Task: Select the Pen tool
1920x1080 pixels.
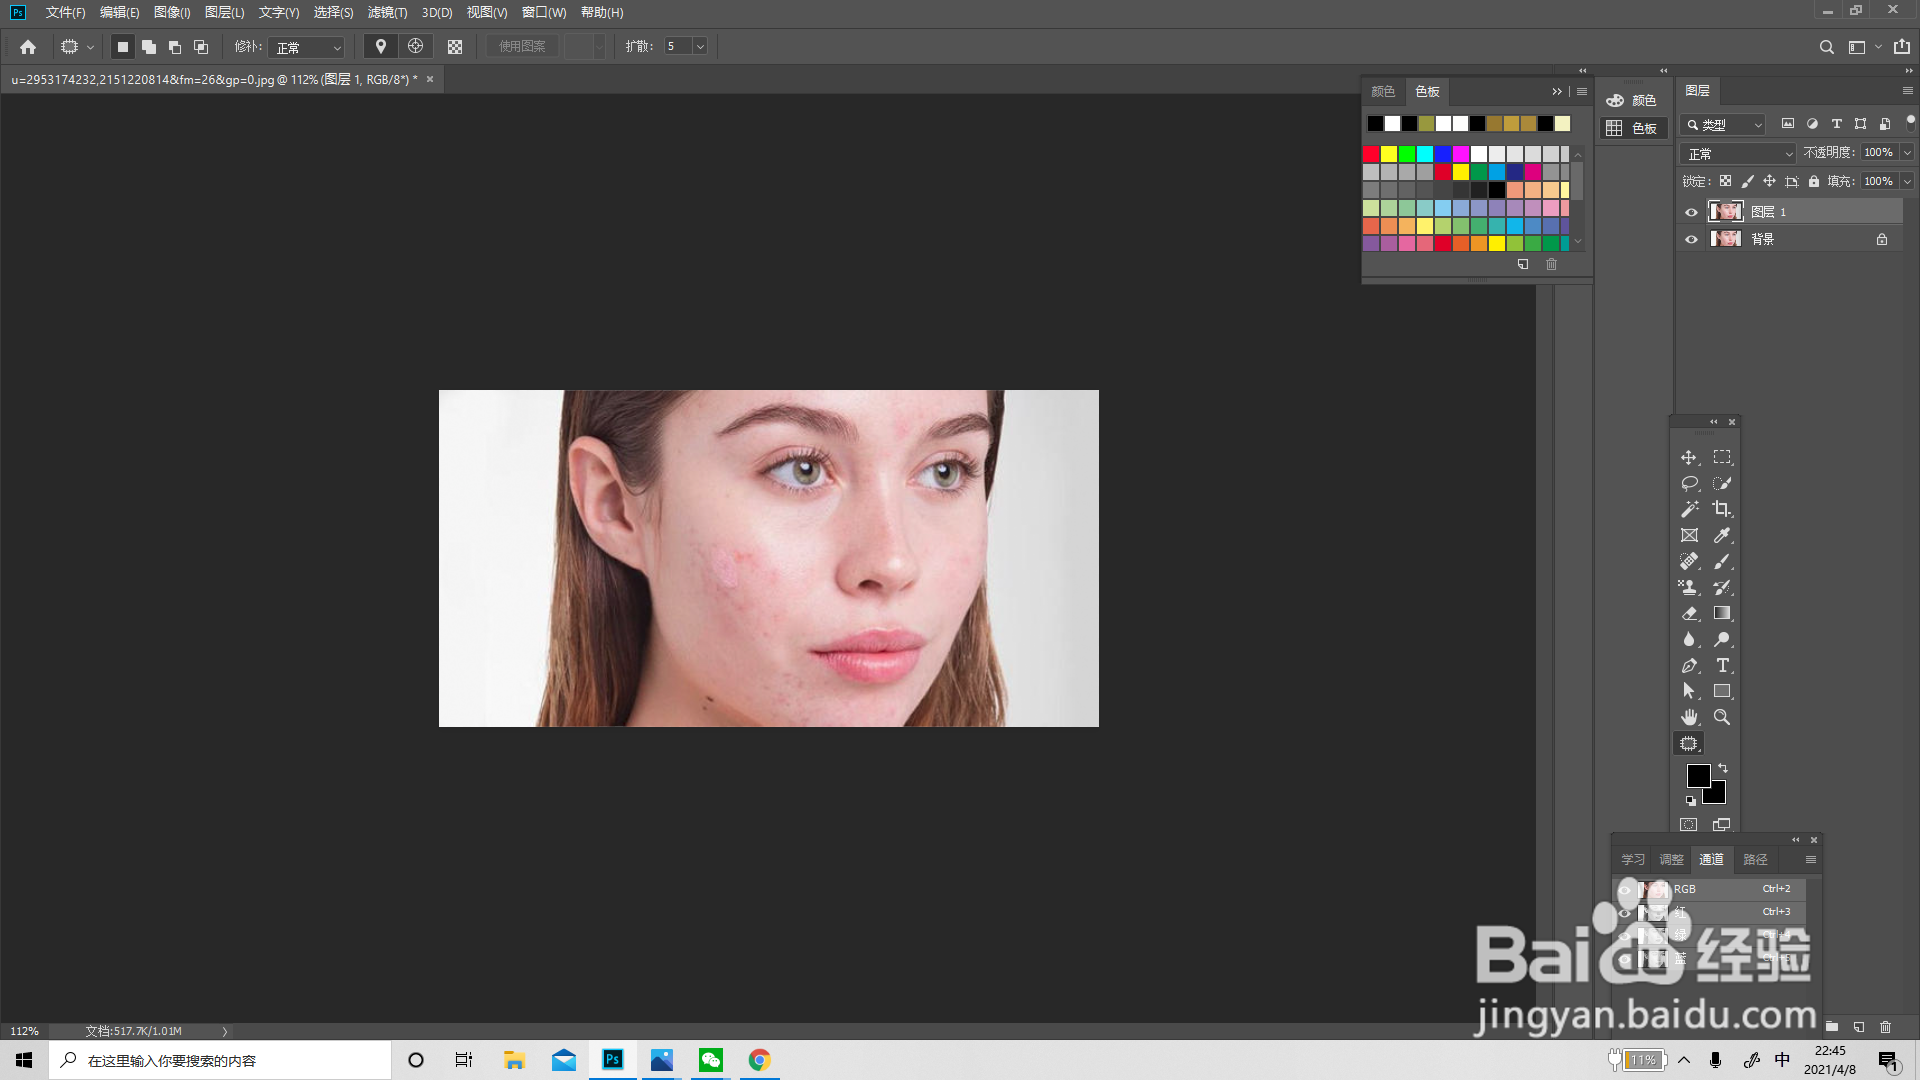Action: coord(1689,665)
